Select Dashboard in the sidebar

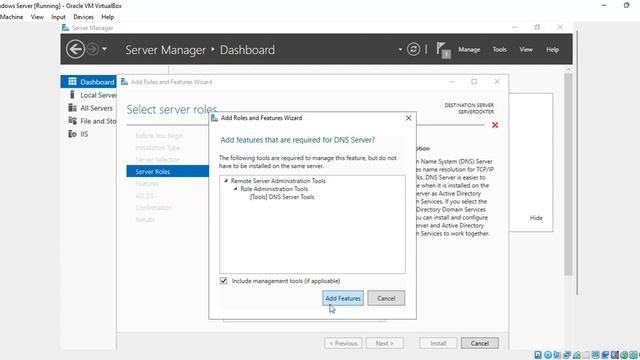coord(89,82)
